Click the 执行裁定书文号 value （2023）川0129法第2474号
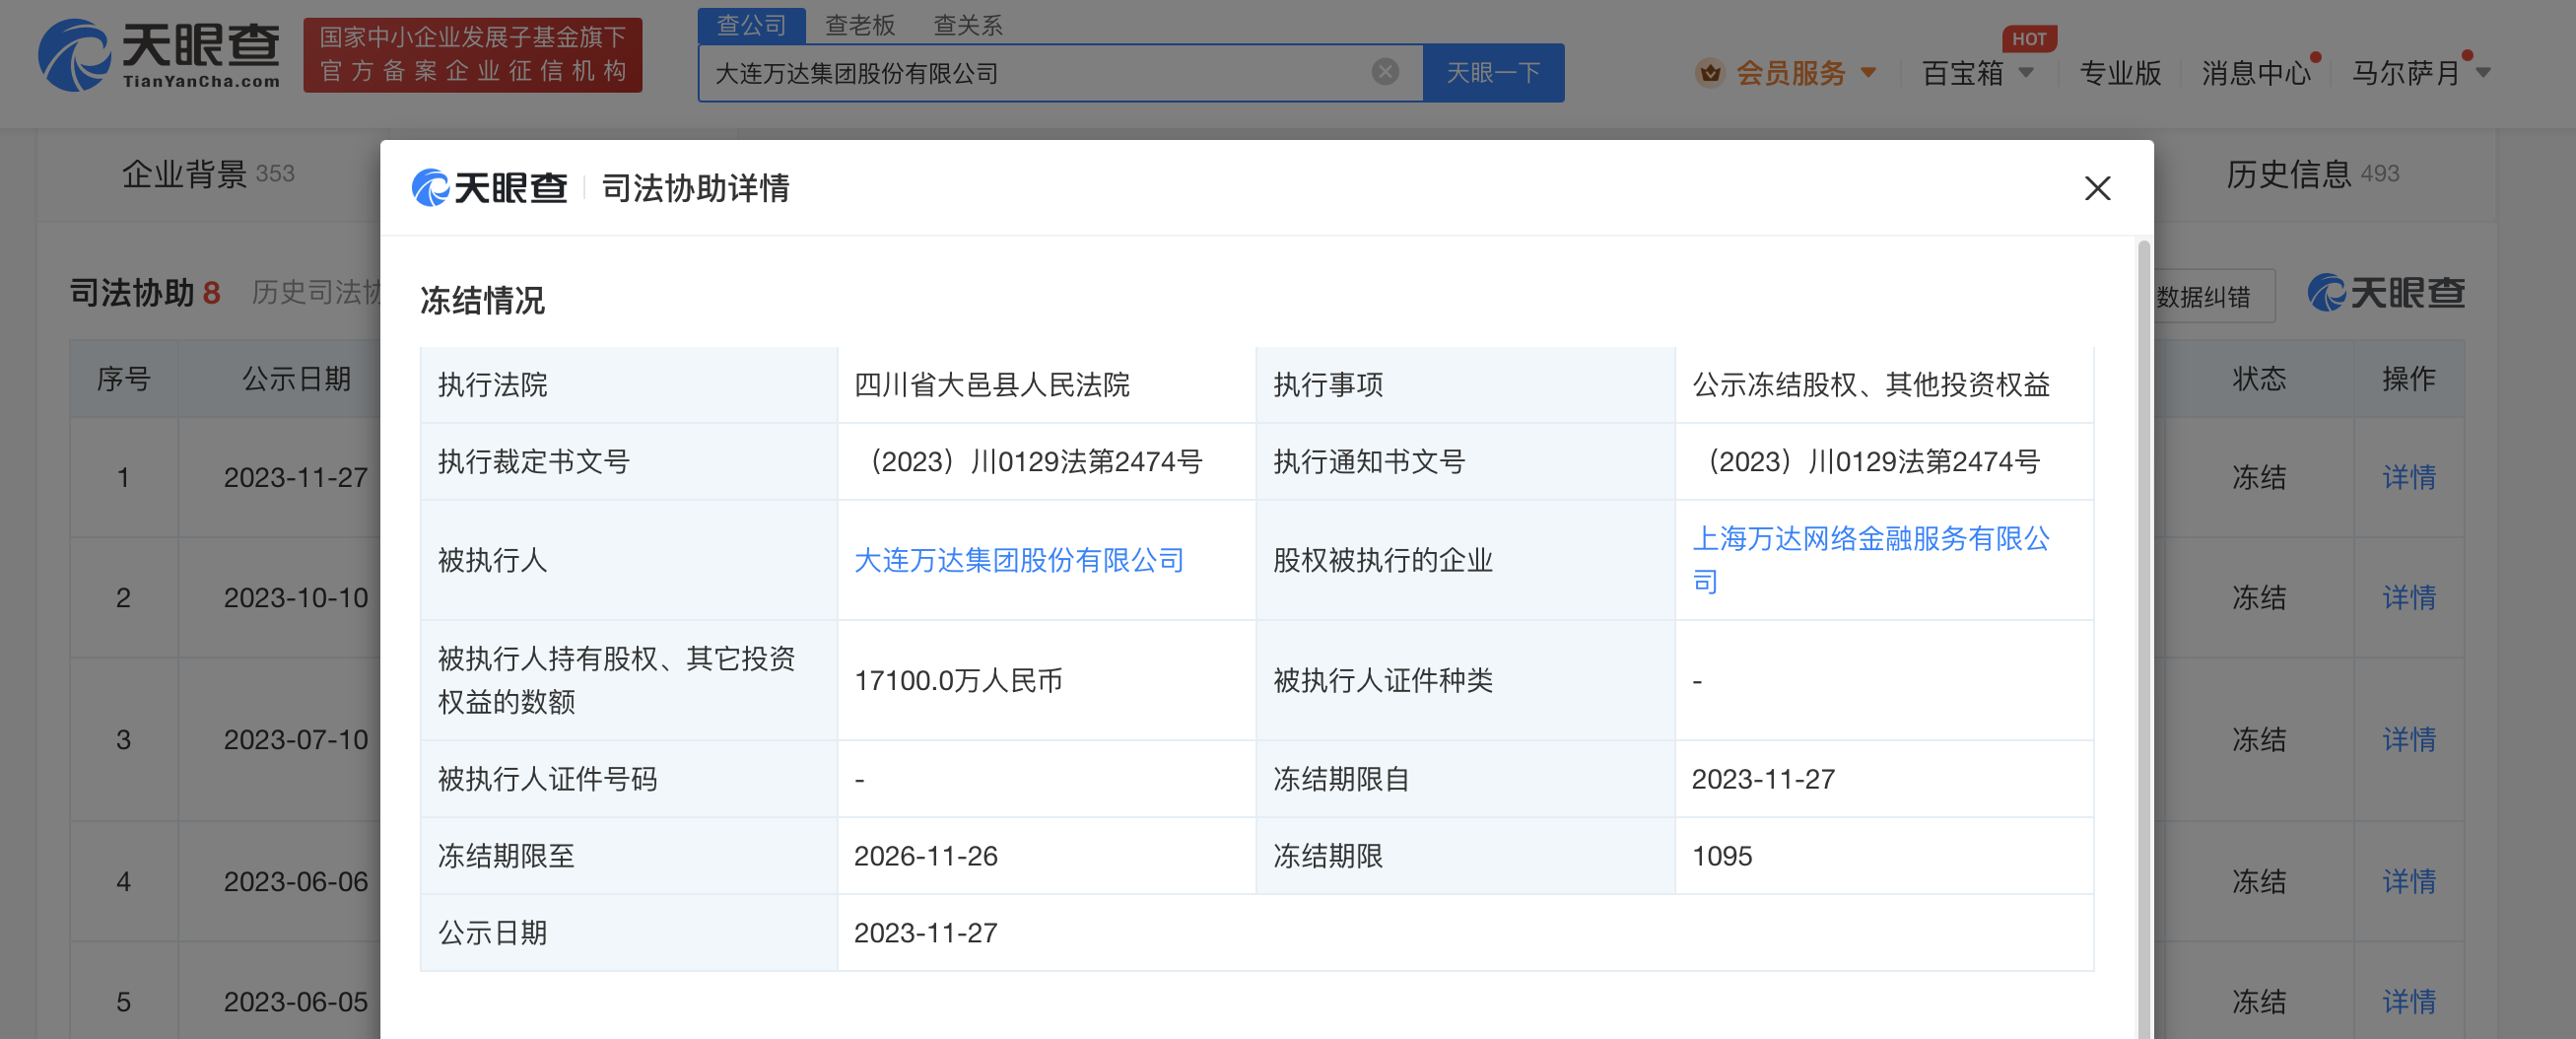Image resolution: width=2576 pixels, height=1039 pixels. tap(1031, 462)
